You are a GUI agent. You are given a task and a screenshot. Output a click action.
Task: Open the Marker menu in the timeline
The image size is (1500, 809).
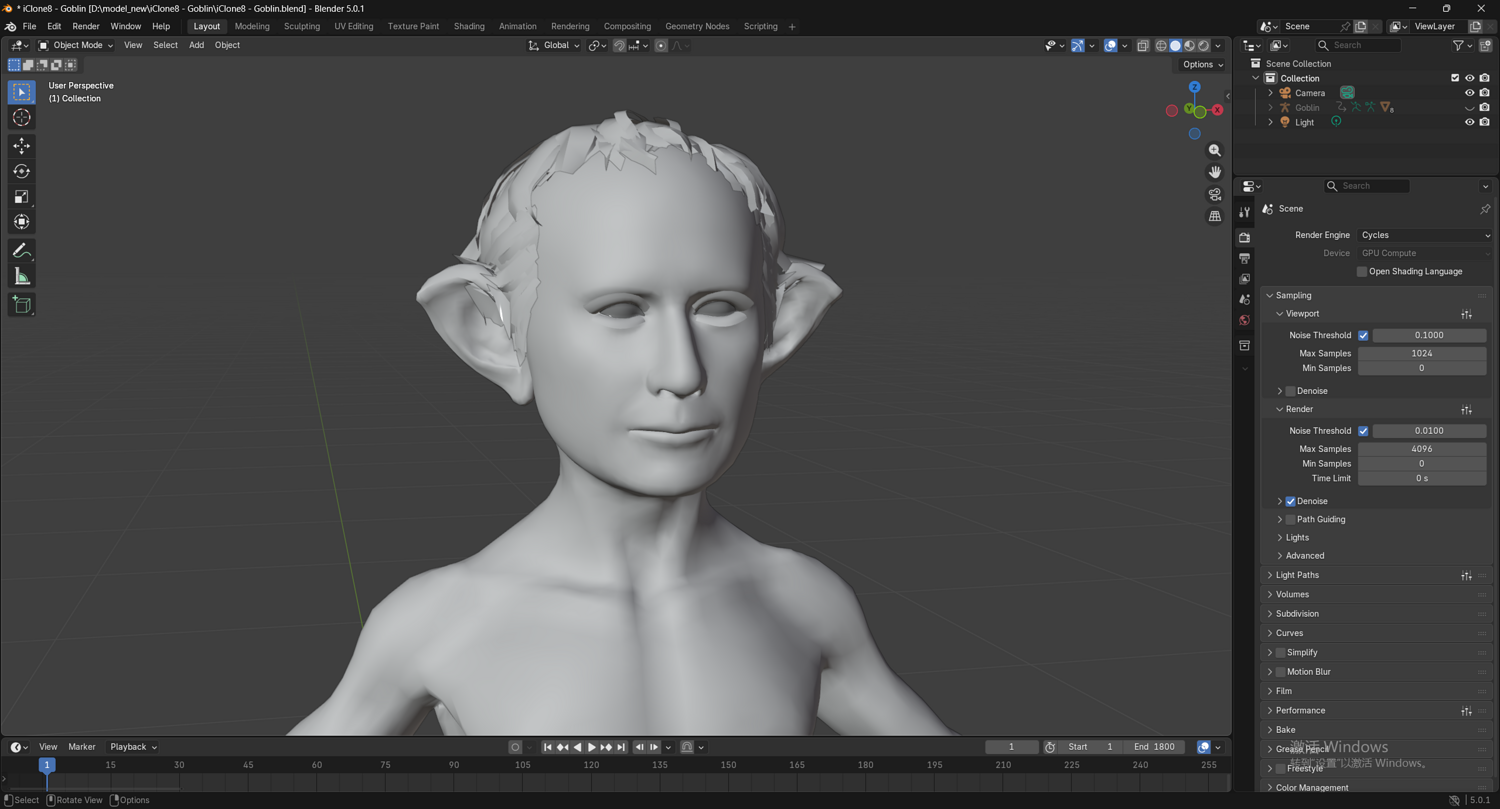(x=82, y=747)
